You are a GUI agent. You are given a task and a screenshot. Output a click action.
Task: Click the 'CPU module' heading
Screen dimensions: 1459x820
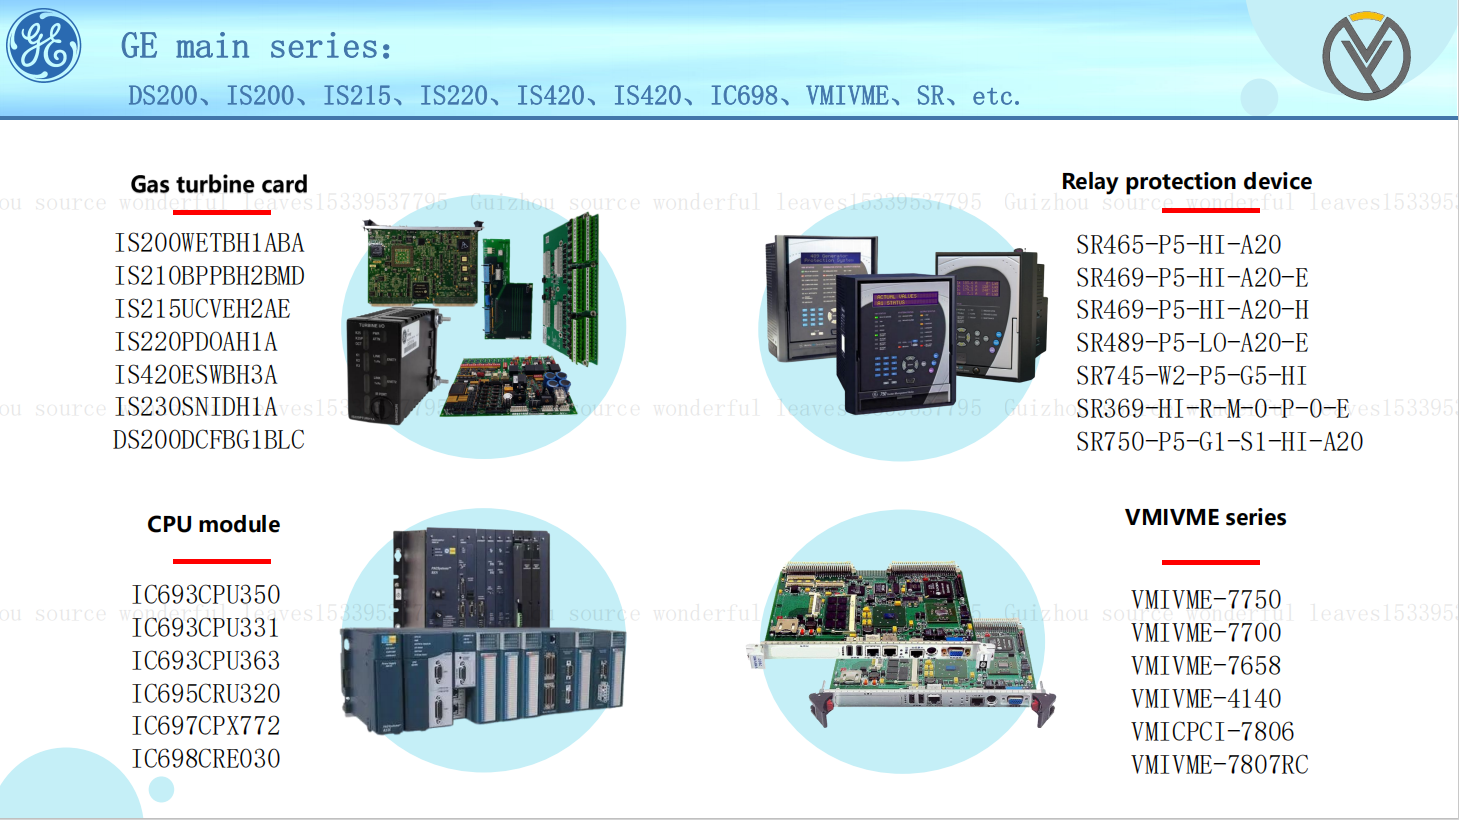tap(213, 524)
